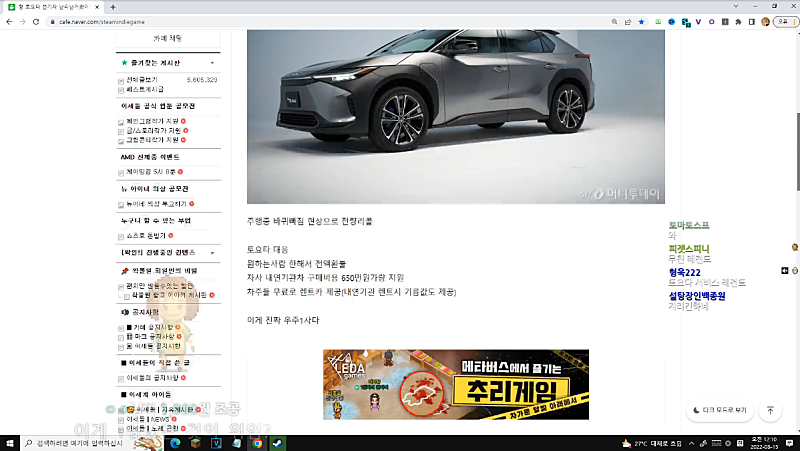Close the current browser tab
800x451 pixels.
point(96,7)
